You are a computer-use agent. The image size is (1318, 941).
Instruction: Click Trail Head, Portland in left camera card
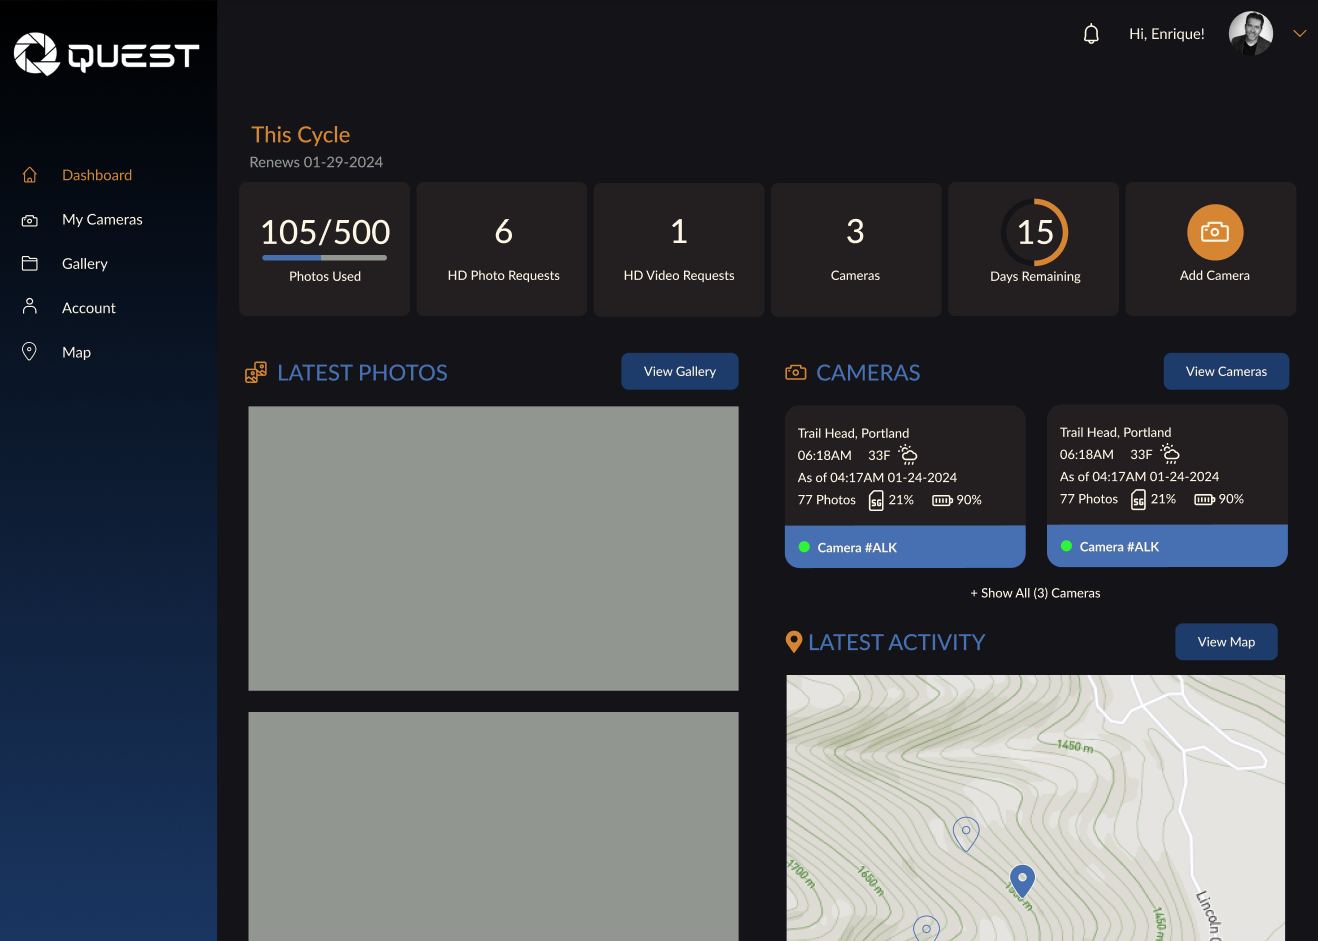[x=853, y=433]
